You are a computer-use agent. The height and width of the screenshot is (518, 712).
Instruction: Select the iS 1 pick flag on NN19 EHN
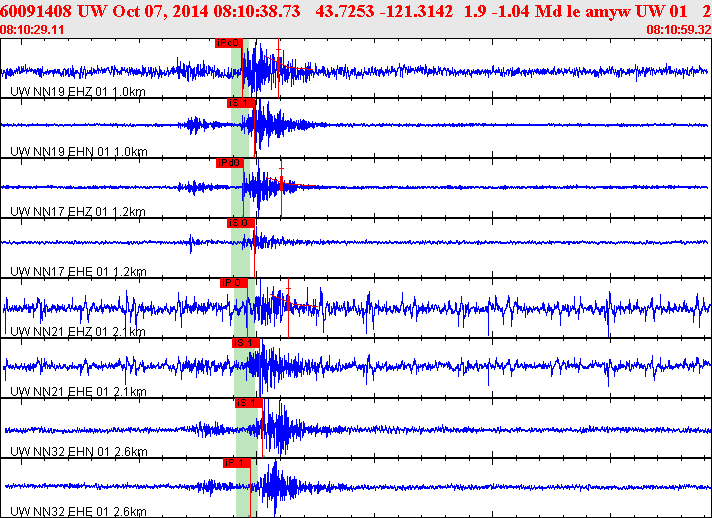coord(241,103)
